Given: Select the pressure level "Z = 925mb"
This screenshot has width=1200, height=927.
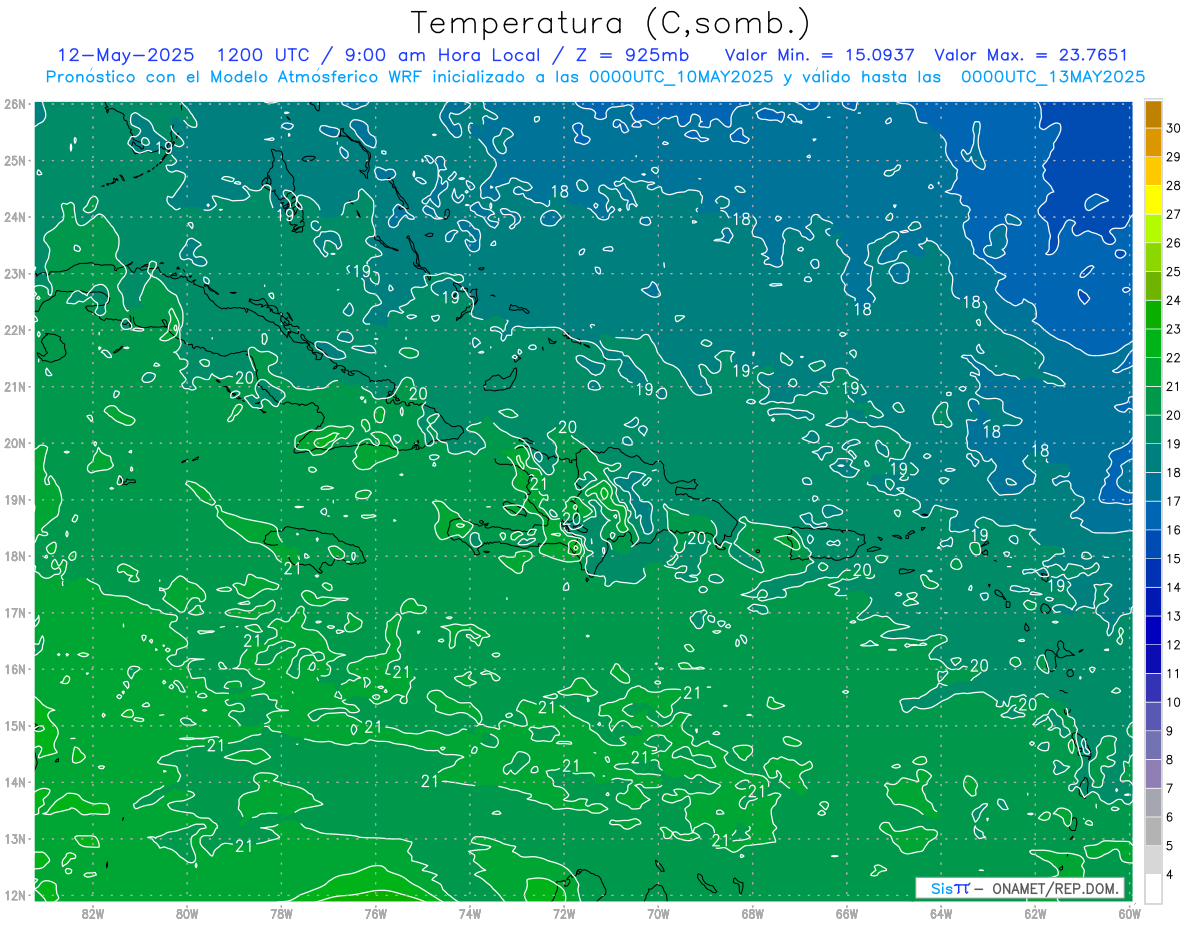Looking at the screenshot, I should [x=632, y=55].
